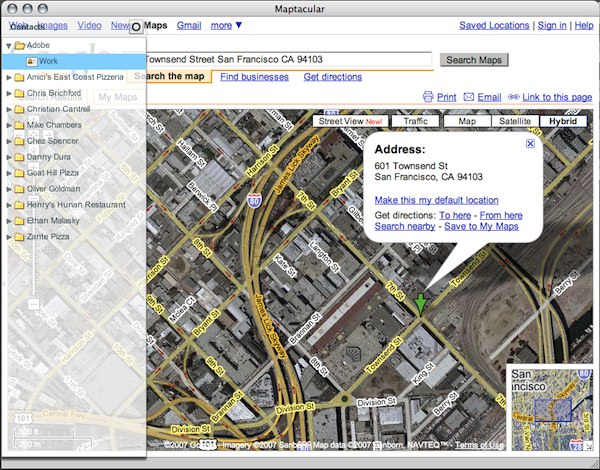Click the green arrow map marker
The image size is (600, 470).
click(x=421, y=305)
